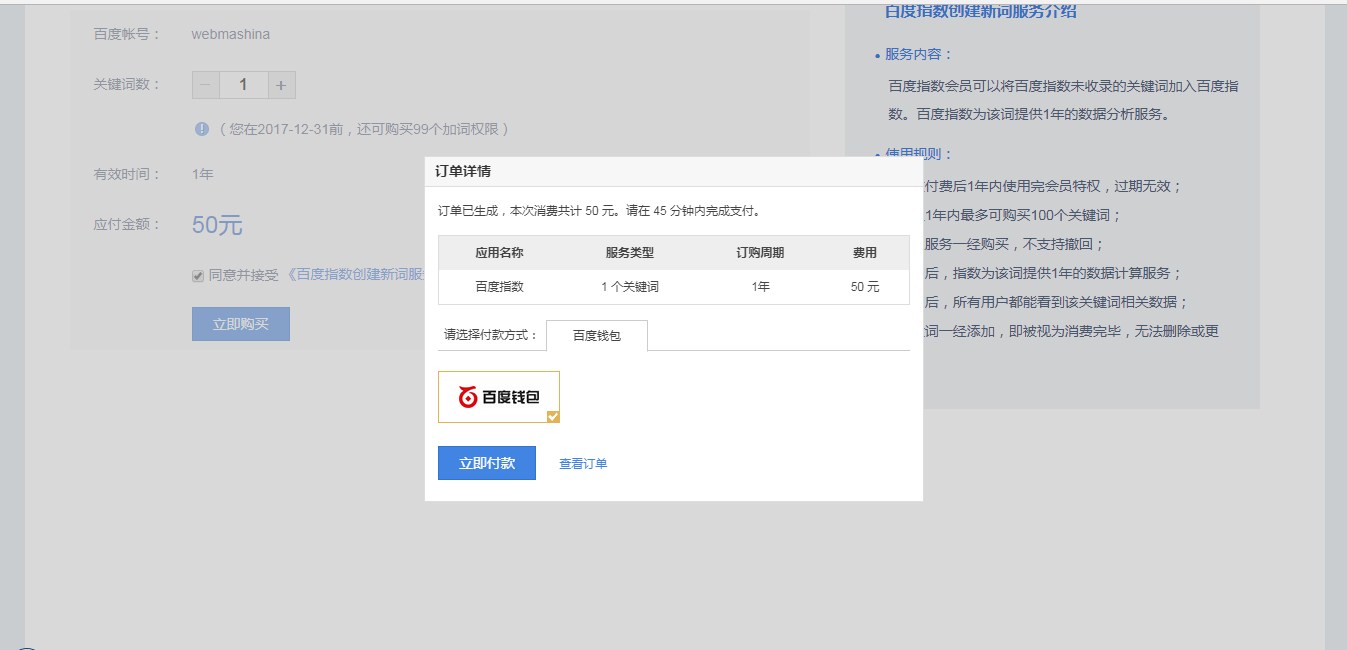The width and height of the screenshot is (1347, 650).
Task: Click the 应用名称 column header
Action: tap(499, 253)
